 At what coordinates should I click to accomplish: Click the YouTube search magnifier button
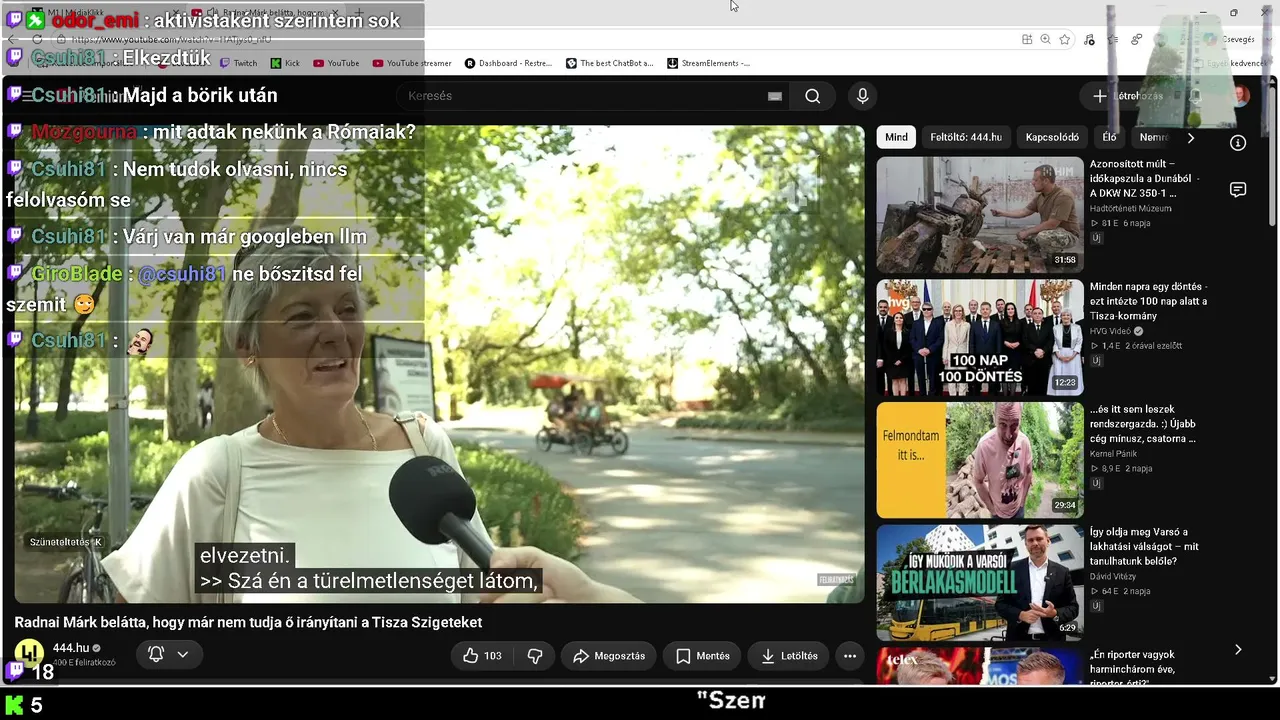click(812, 96)
